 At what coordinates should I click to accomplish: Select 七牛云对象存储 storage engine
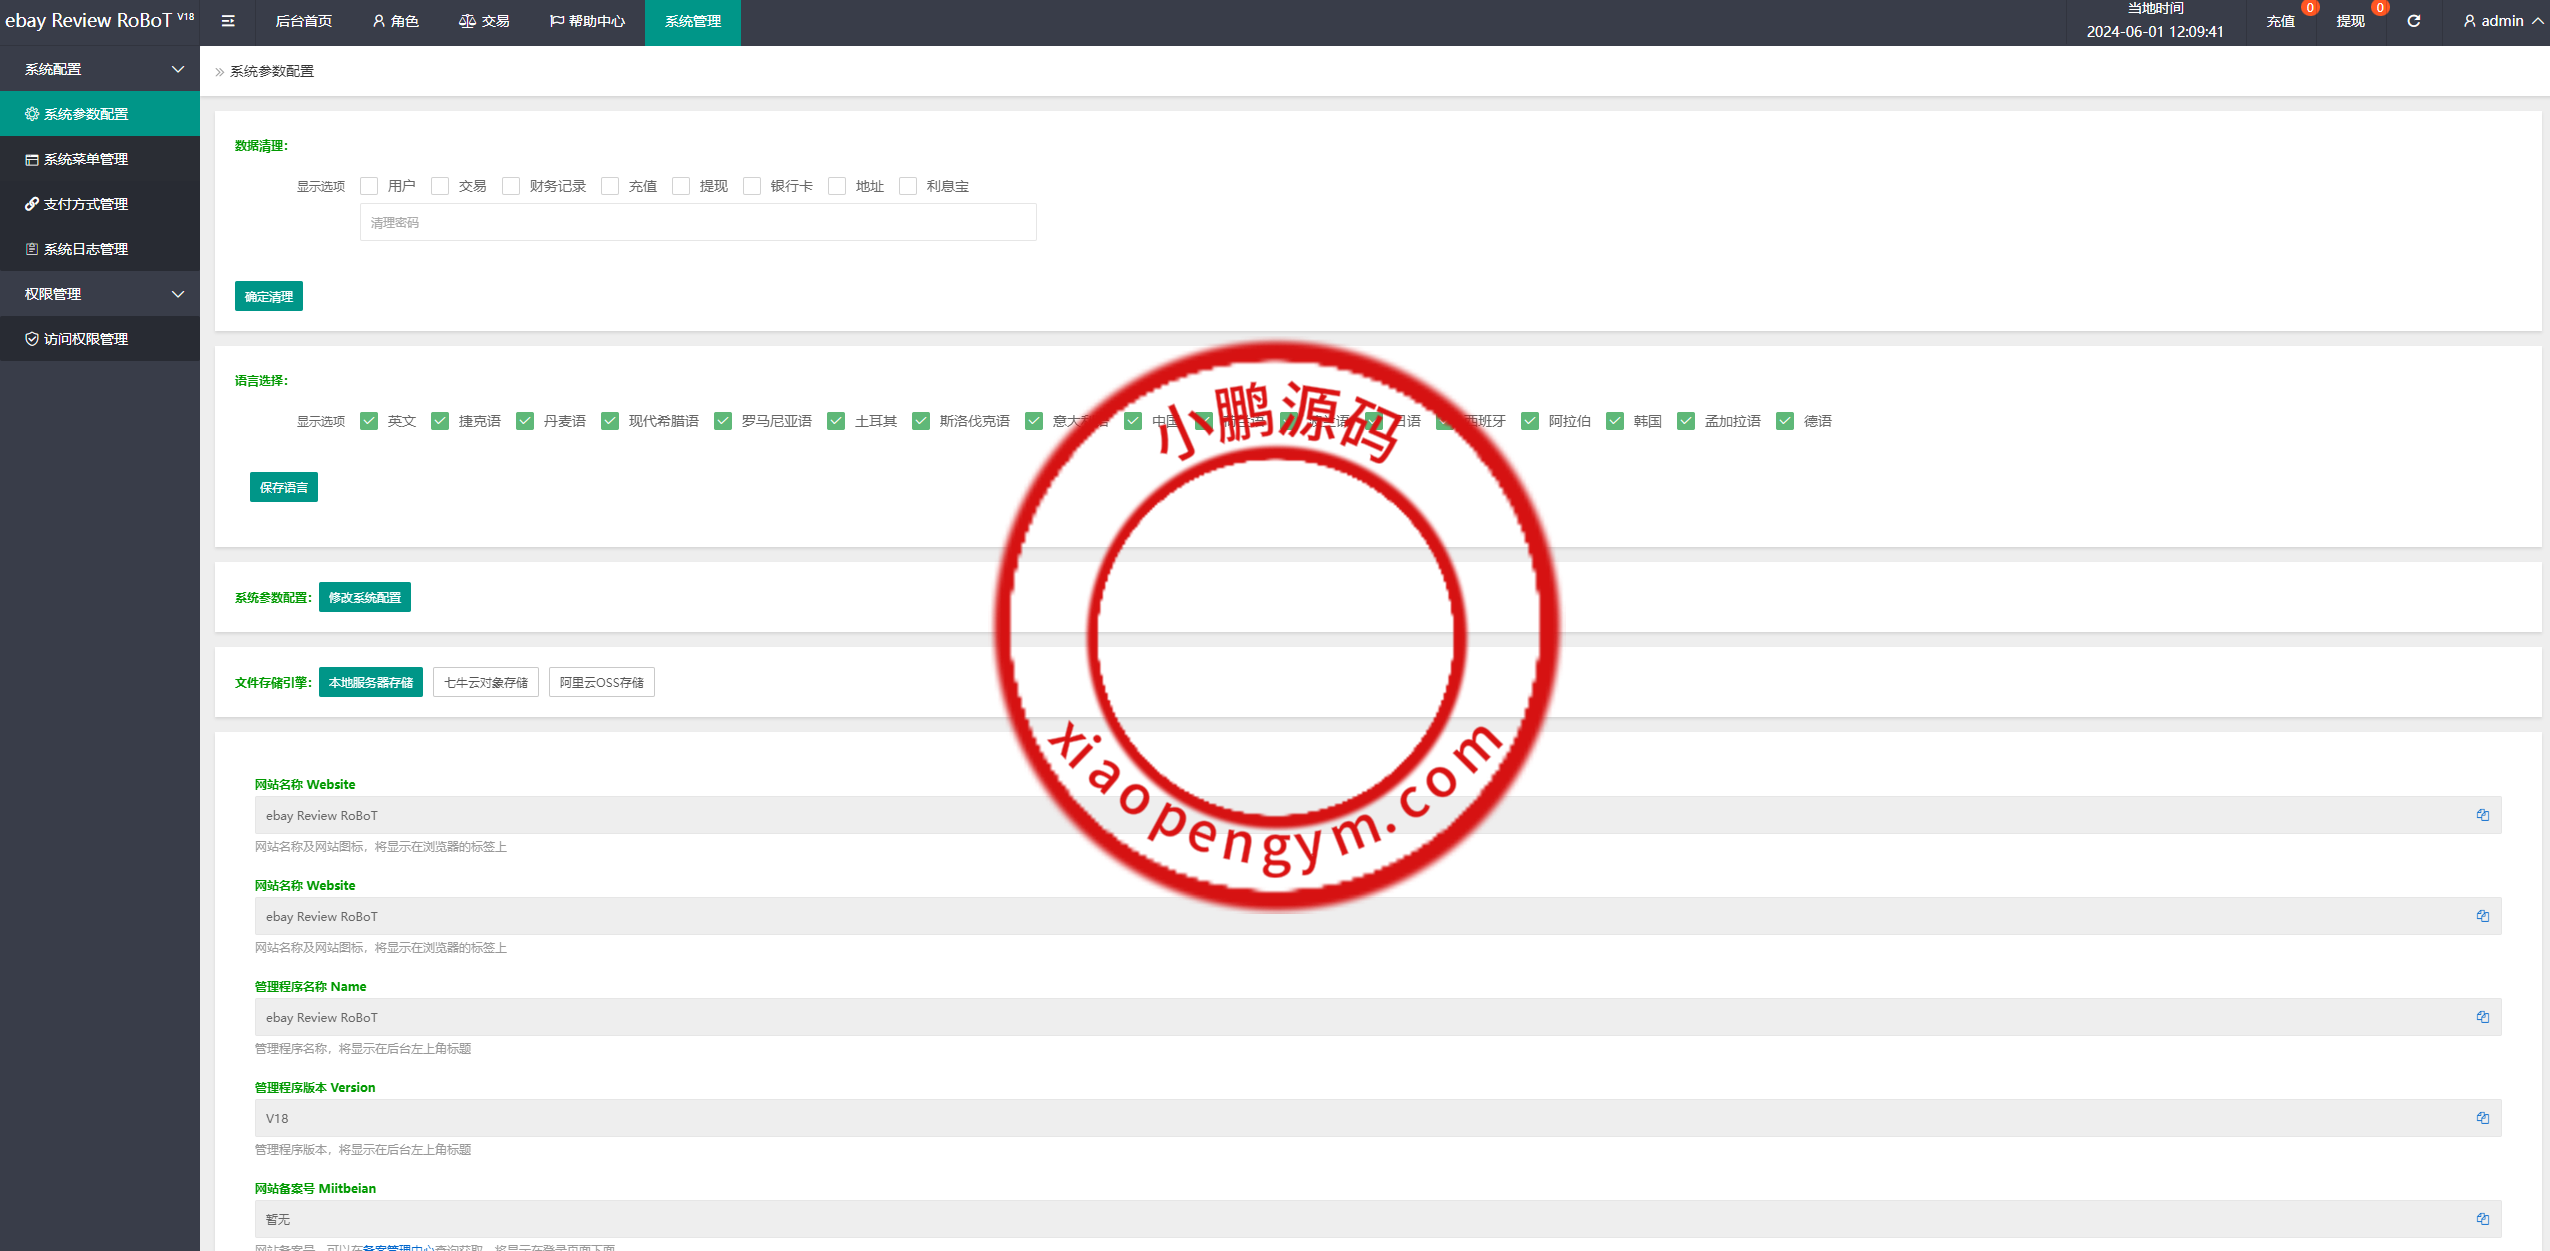486,682
